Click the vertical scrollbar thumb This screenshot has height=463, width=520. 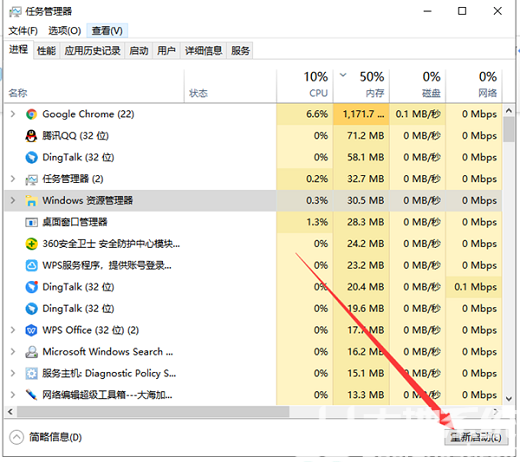tap(509, 129)
